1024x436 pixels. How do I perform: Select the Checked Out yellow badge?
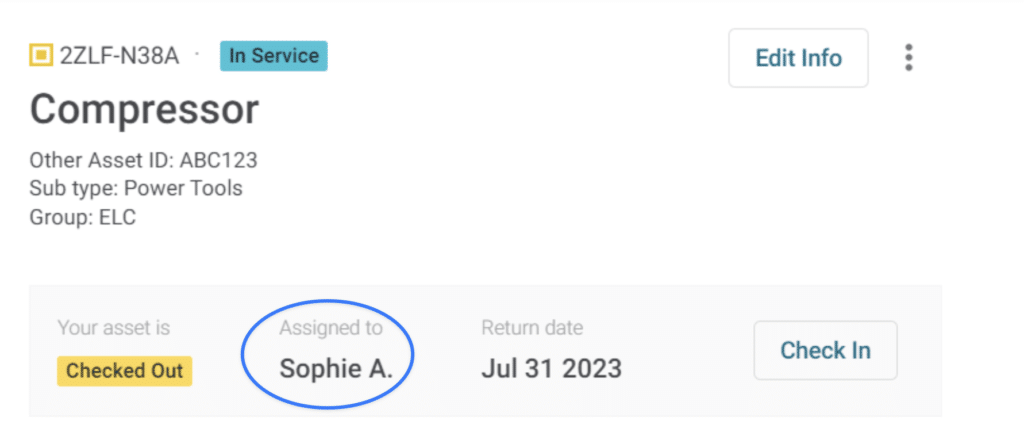[124, 371]
